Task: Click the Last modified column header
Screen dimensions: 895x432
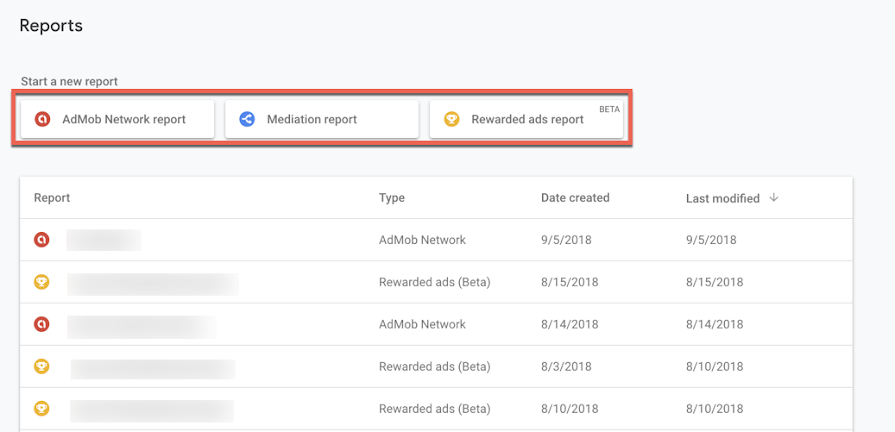Action: [x=722, y=198]
